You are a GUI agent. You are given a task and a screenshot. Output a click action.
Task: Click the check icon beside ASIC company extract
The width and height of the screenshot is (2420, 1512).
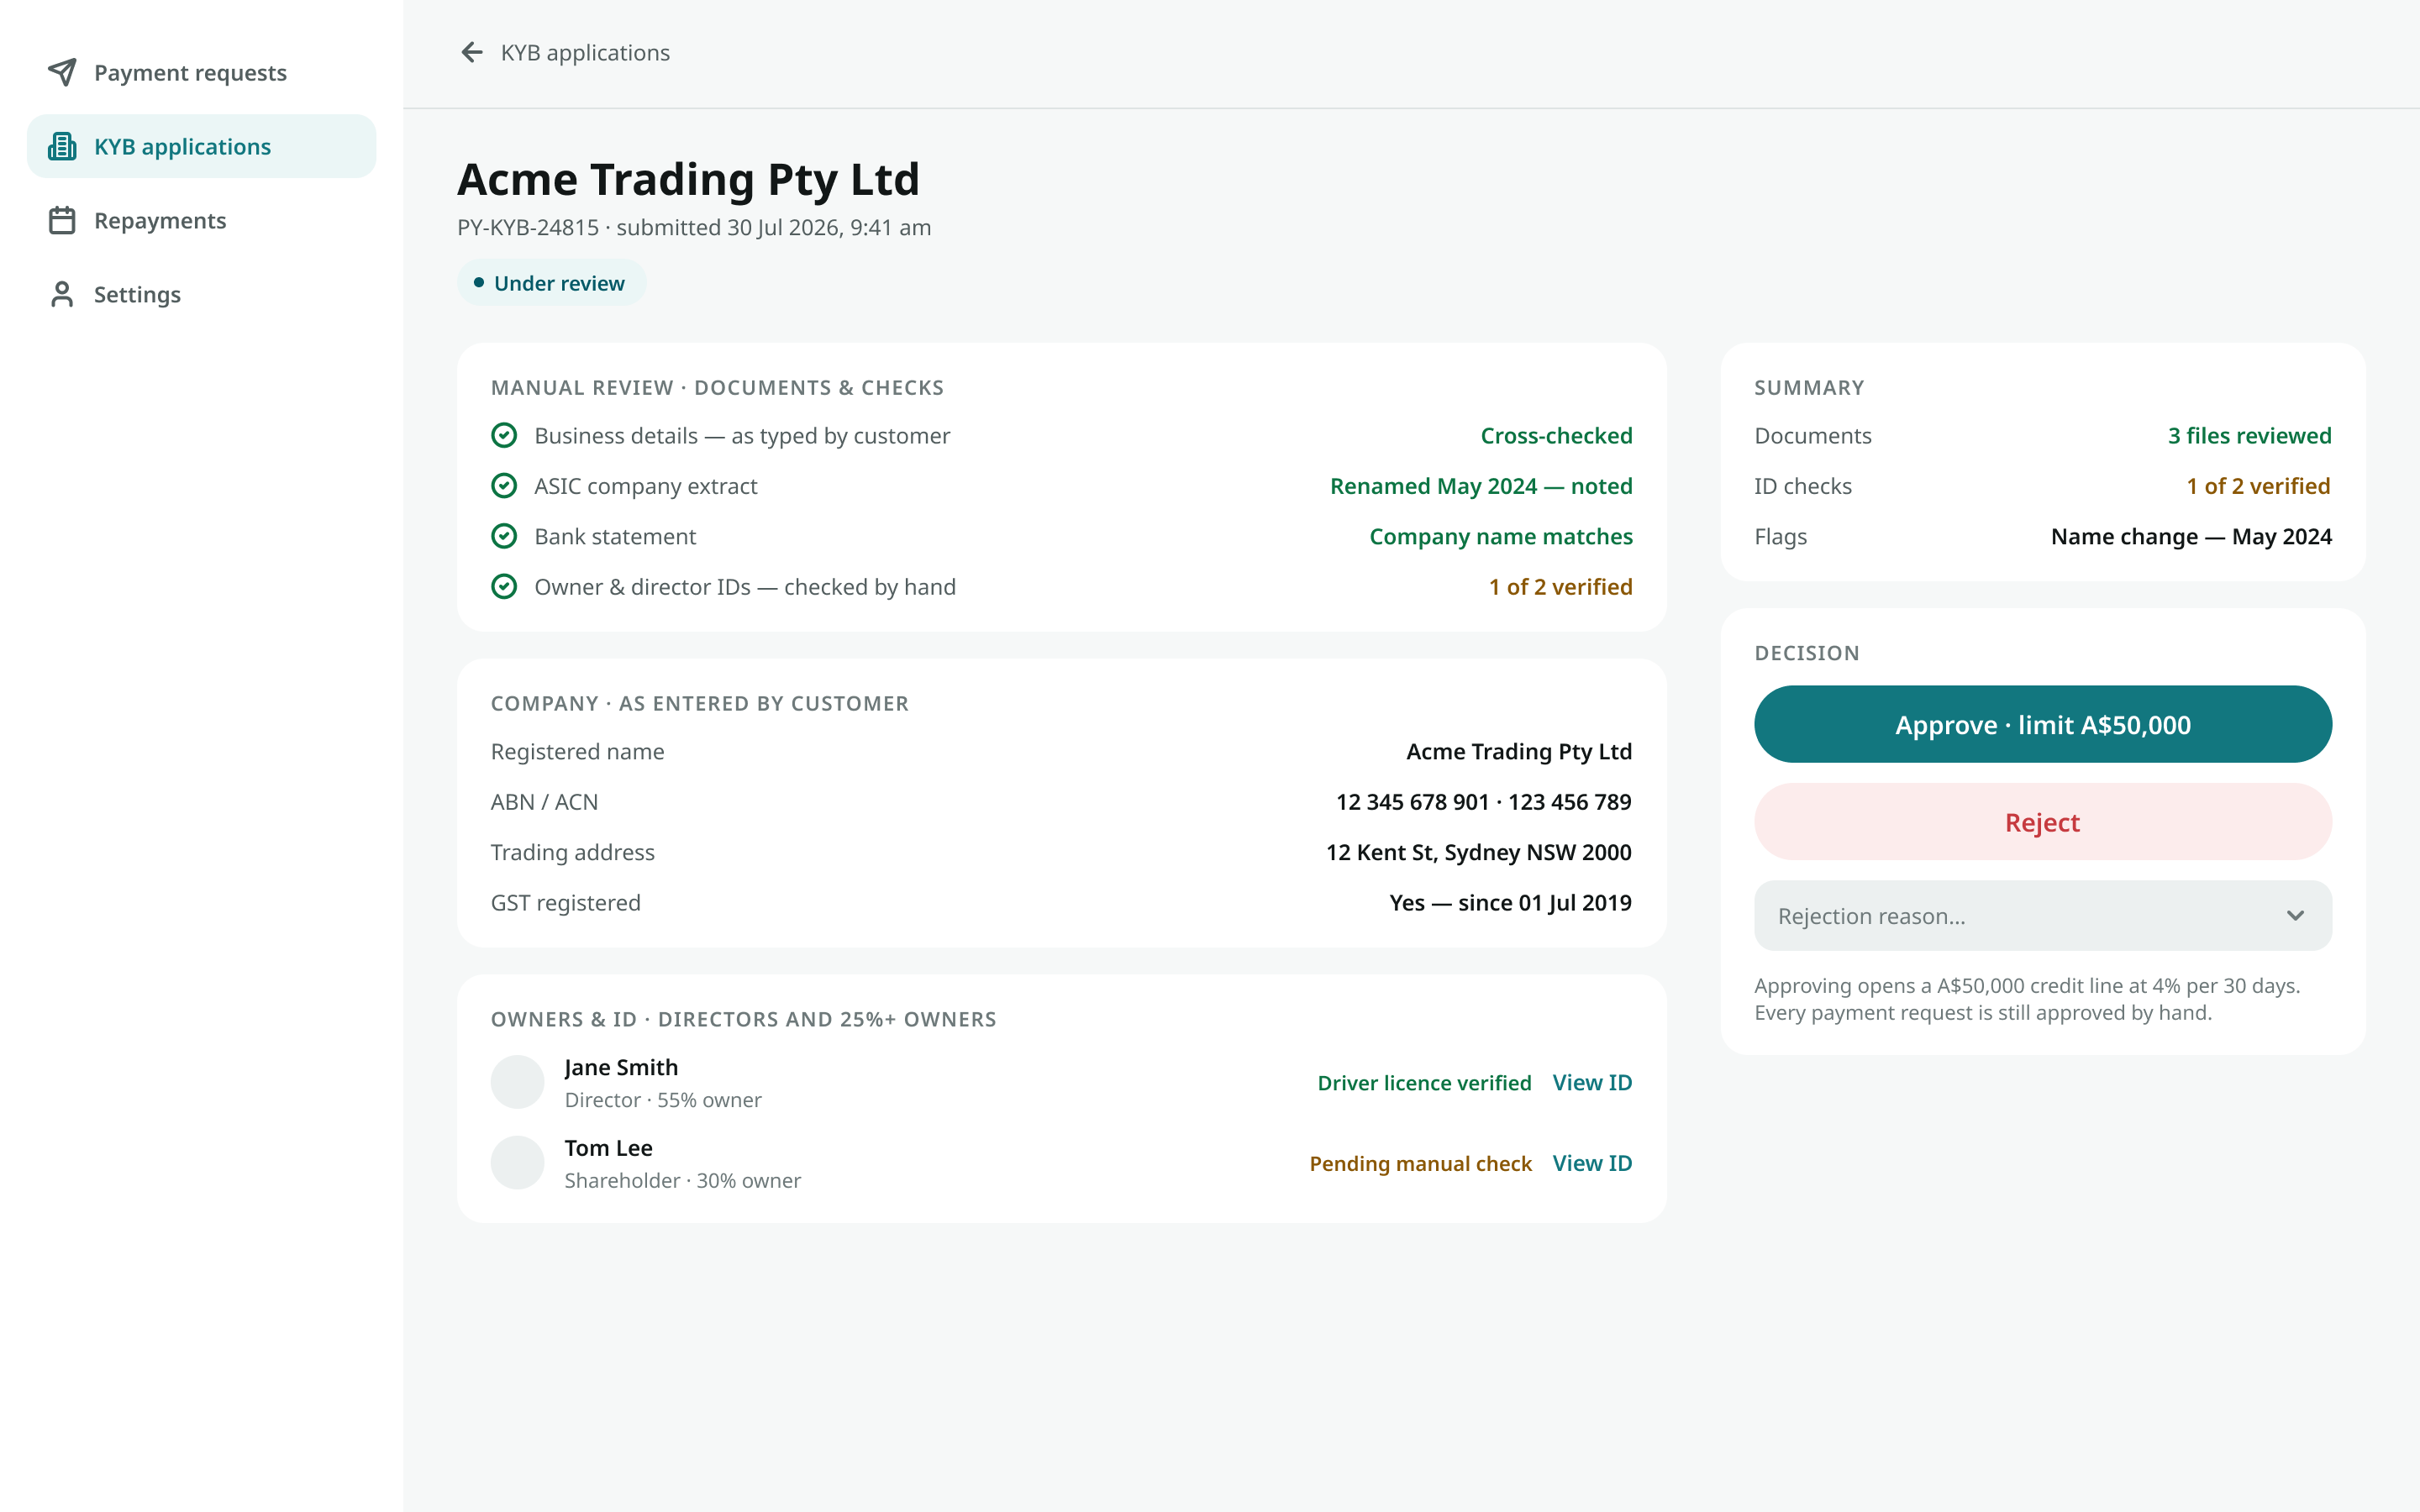tap(504, 486)
